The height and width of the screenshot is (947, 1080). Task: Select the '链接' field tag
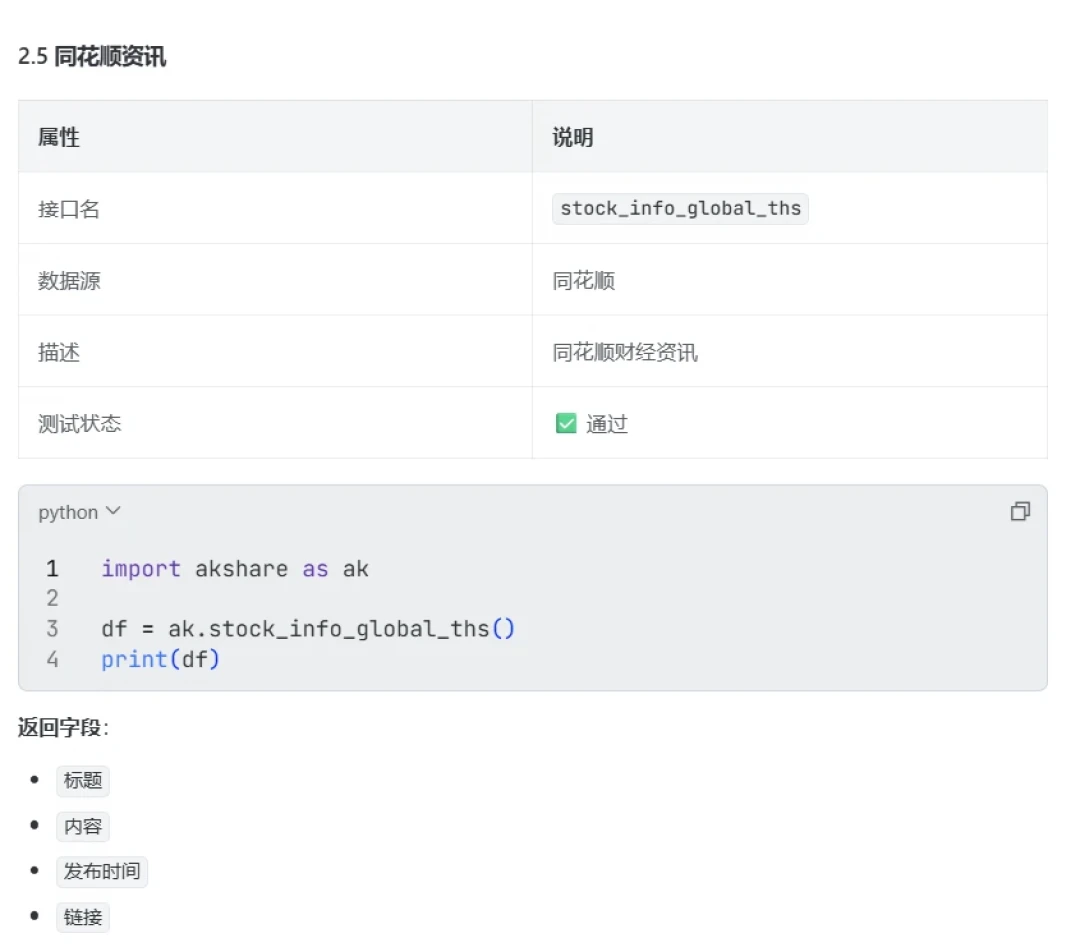pyautogui.click(x=83, y=917)
